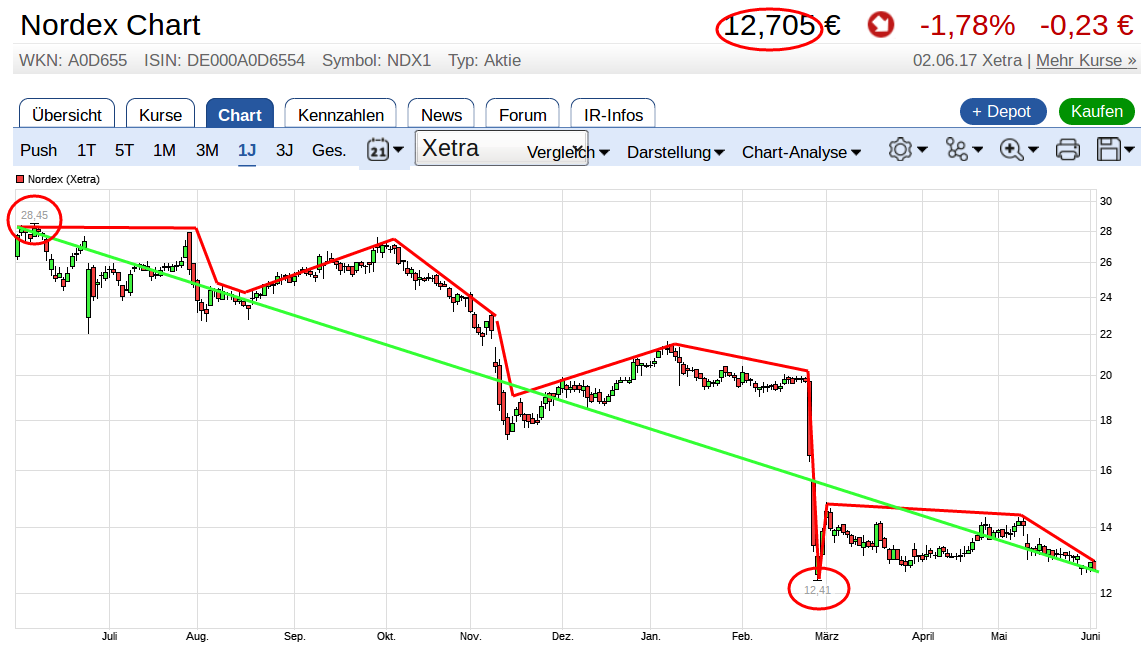Select the 1J time range
The height and width of the screenshot is (651, 1148).
247,150
